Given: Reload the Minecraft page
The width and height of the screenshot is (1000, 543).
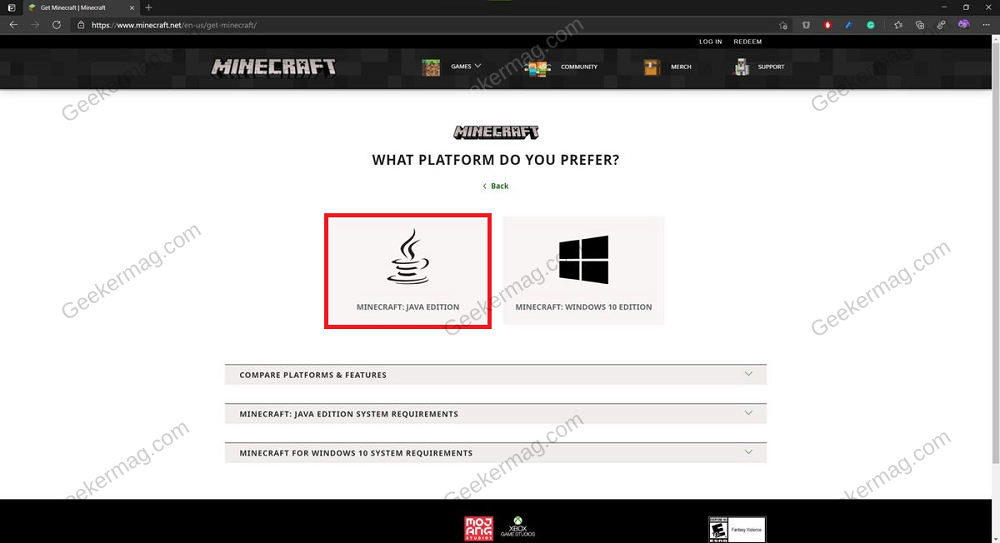Looking at the screenshot, I should (57, 25).
